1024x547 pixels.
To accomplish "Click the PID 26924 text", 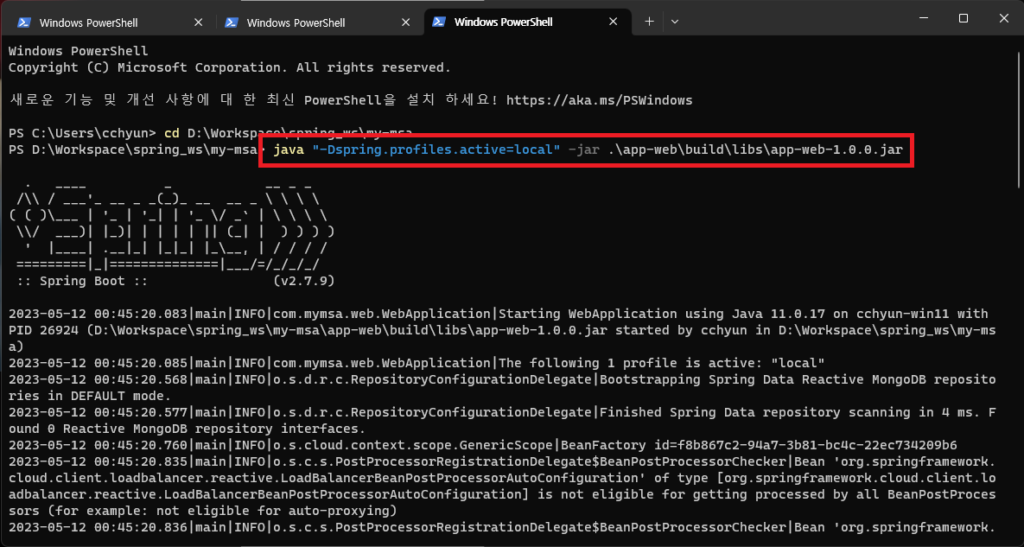I will tap(43, 330).
